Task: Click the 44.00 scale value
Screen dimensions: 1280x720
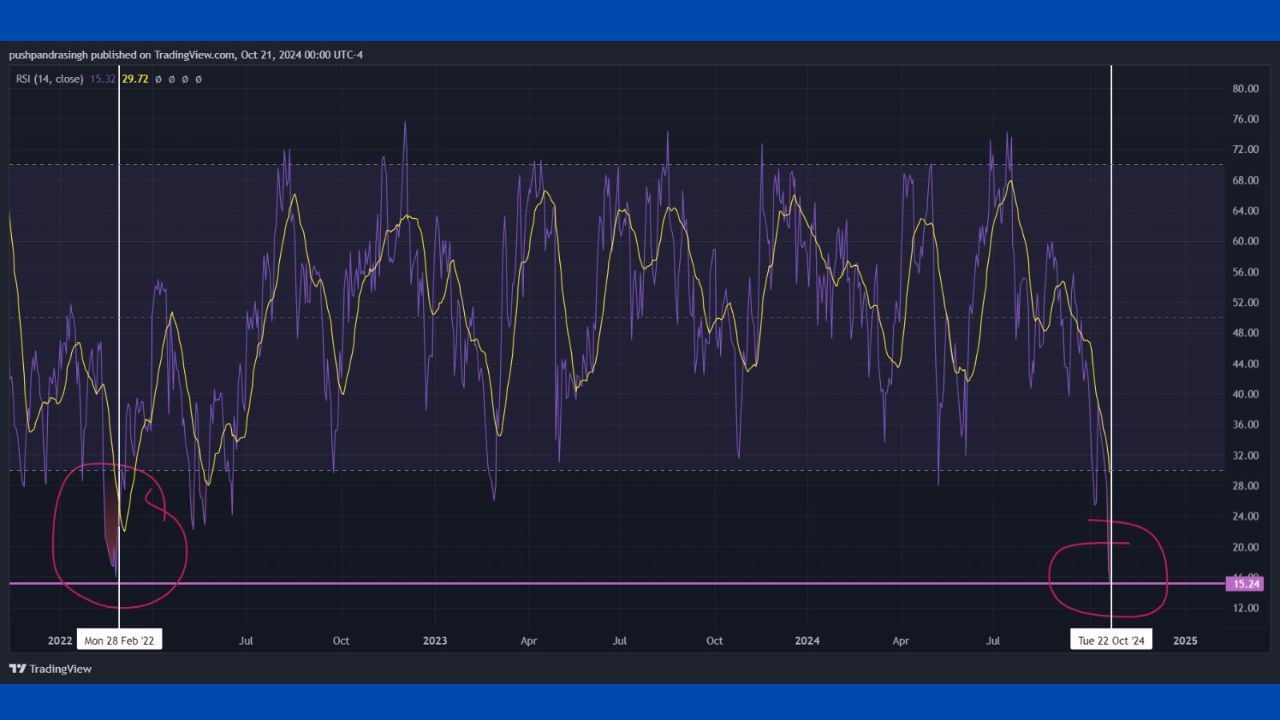Action: pos(1245,364)
